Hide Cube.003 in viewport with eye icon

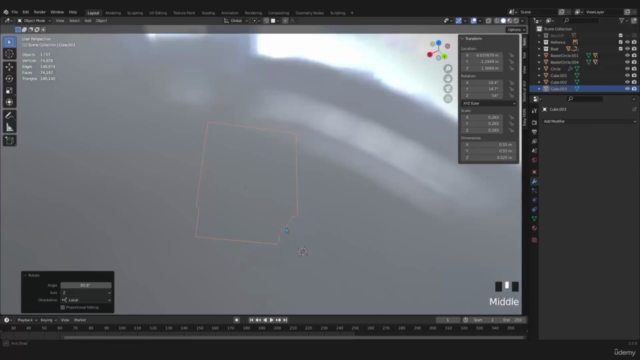coord(627,89)
